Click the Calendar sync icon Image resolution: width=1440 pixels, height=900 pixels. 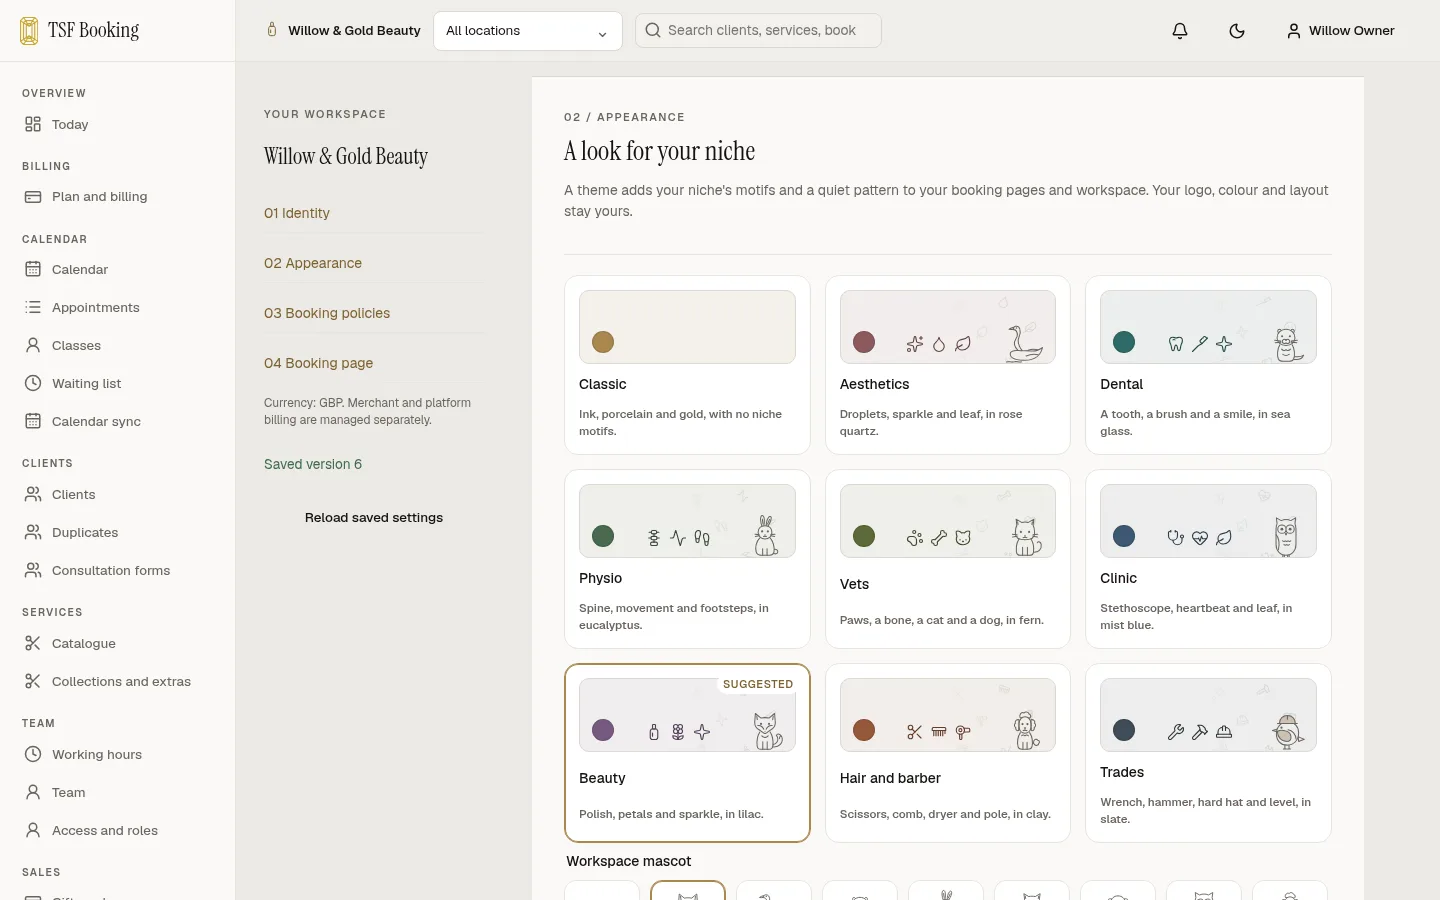[x=33, y=421]
